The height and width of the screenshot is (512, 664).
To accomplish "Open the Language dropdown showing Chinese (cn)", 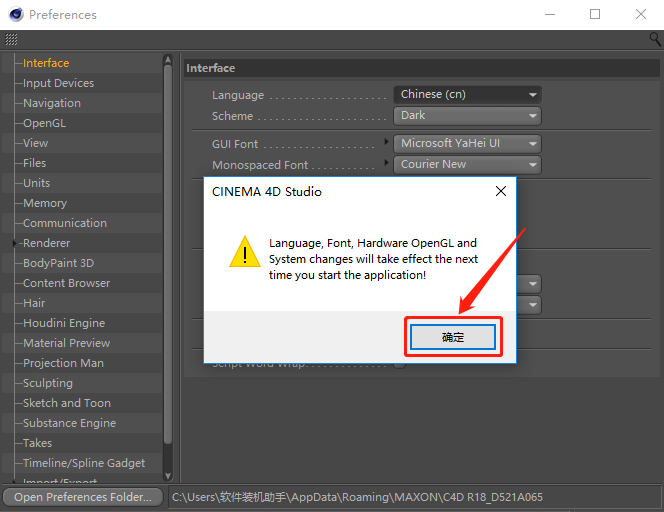I will (x=468, y=94).
